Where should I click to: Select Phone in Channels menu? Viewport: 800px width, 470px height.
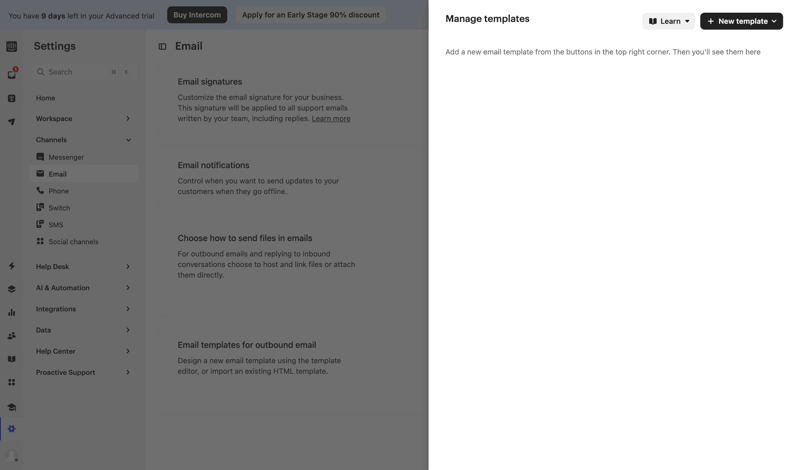pyautogui.click(x=59, y=191)
